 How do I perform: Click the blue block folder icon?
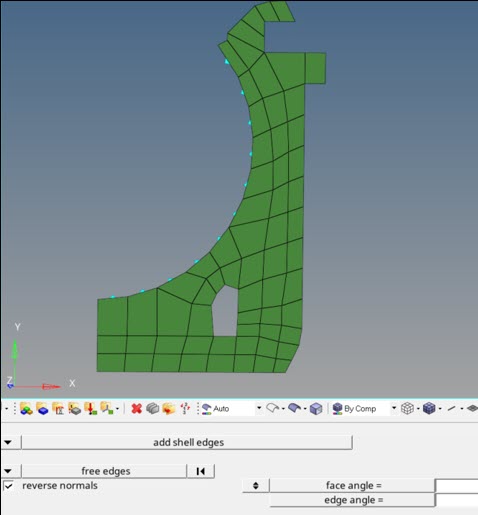pyautogui.click(x=42, y=408)
